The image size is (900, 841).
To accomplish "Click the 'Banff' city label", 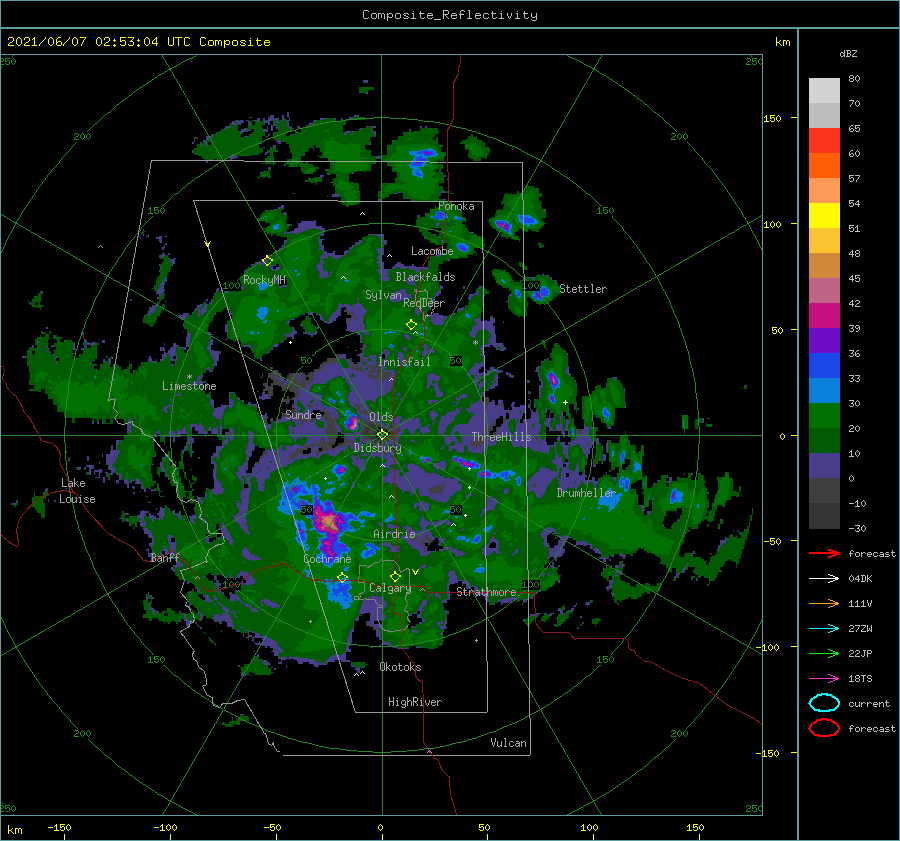I will pos(165,557).
